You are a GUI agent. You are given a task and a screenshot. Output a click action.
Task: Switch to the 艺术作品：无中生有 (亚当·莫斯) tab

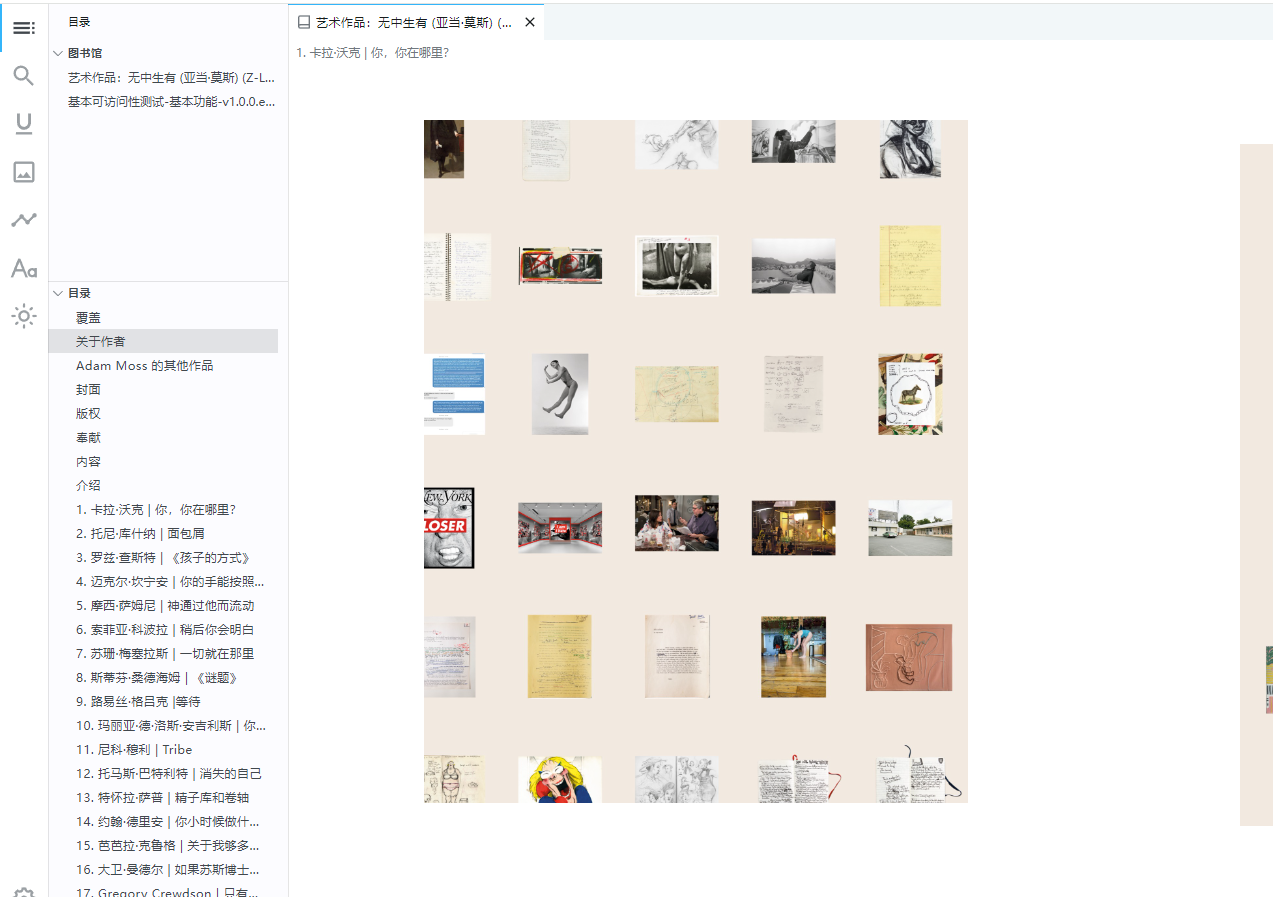(414, 22)
